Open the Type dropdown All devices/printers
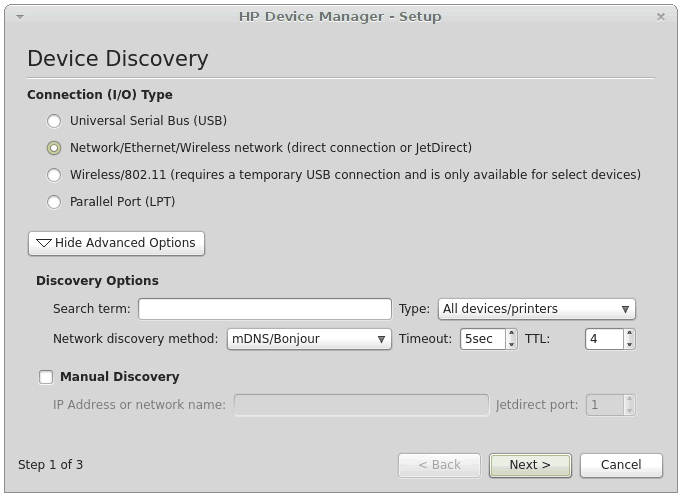 pyautogui.click(x=536, y=309)
